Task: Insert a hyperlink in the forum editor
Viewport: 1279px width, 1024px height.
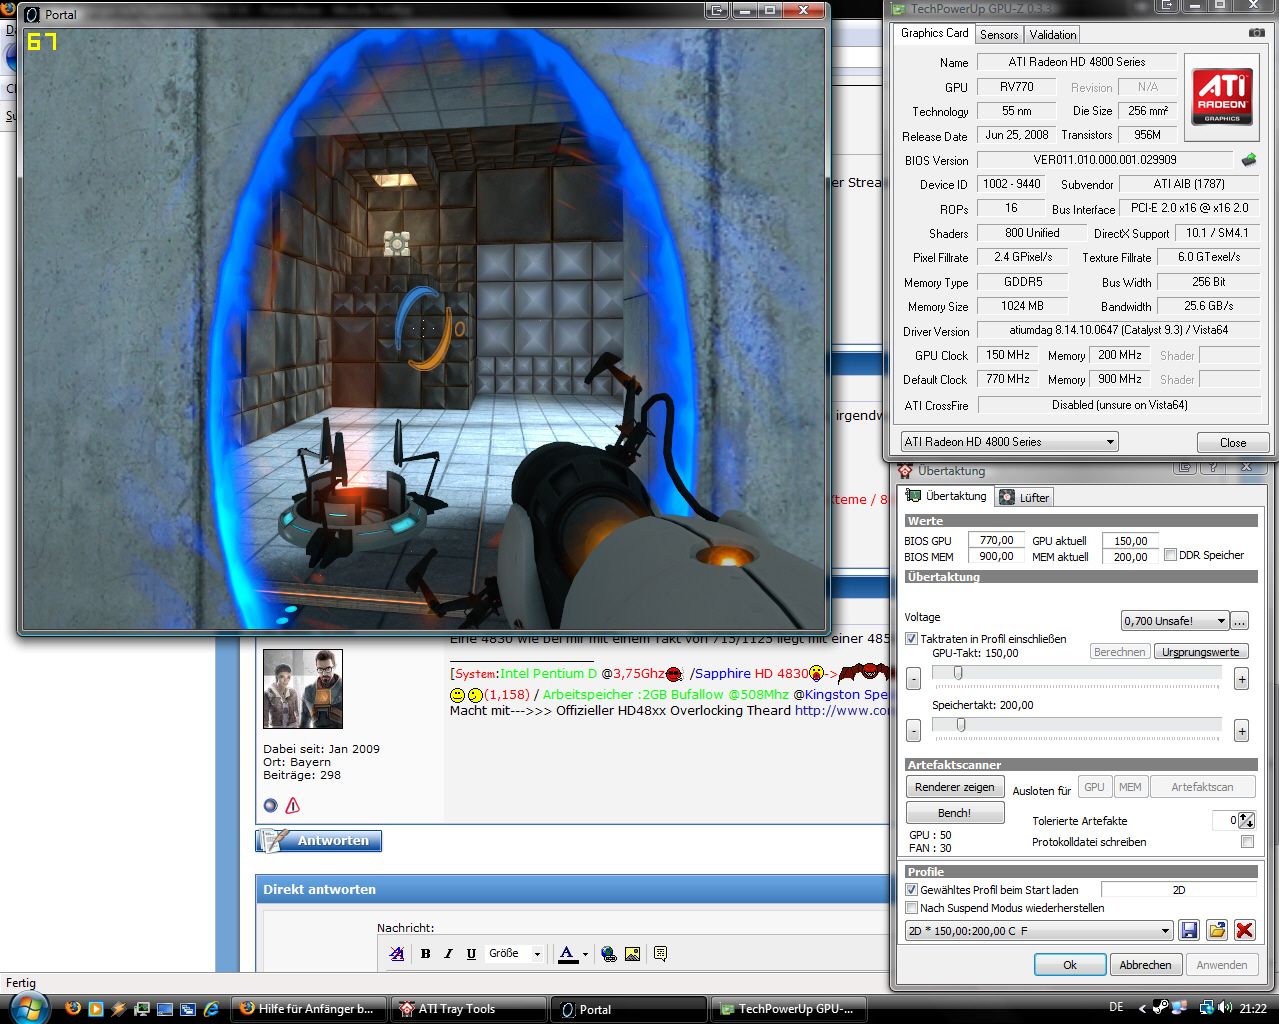Action: point(609,954)
